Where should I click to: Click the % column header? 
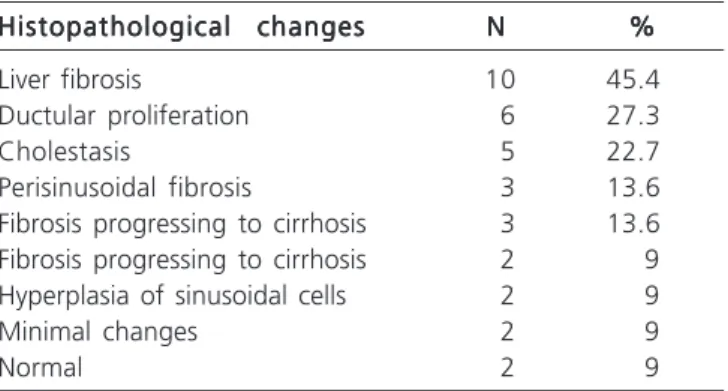click(x=642, y=26)
